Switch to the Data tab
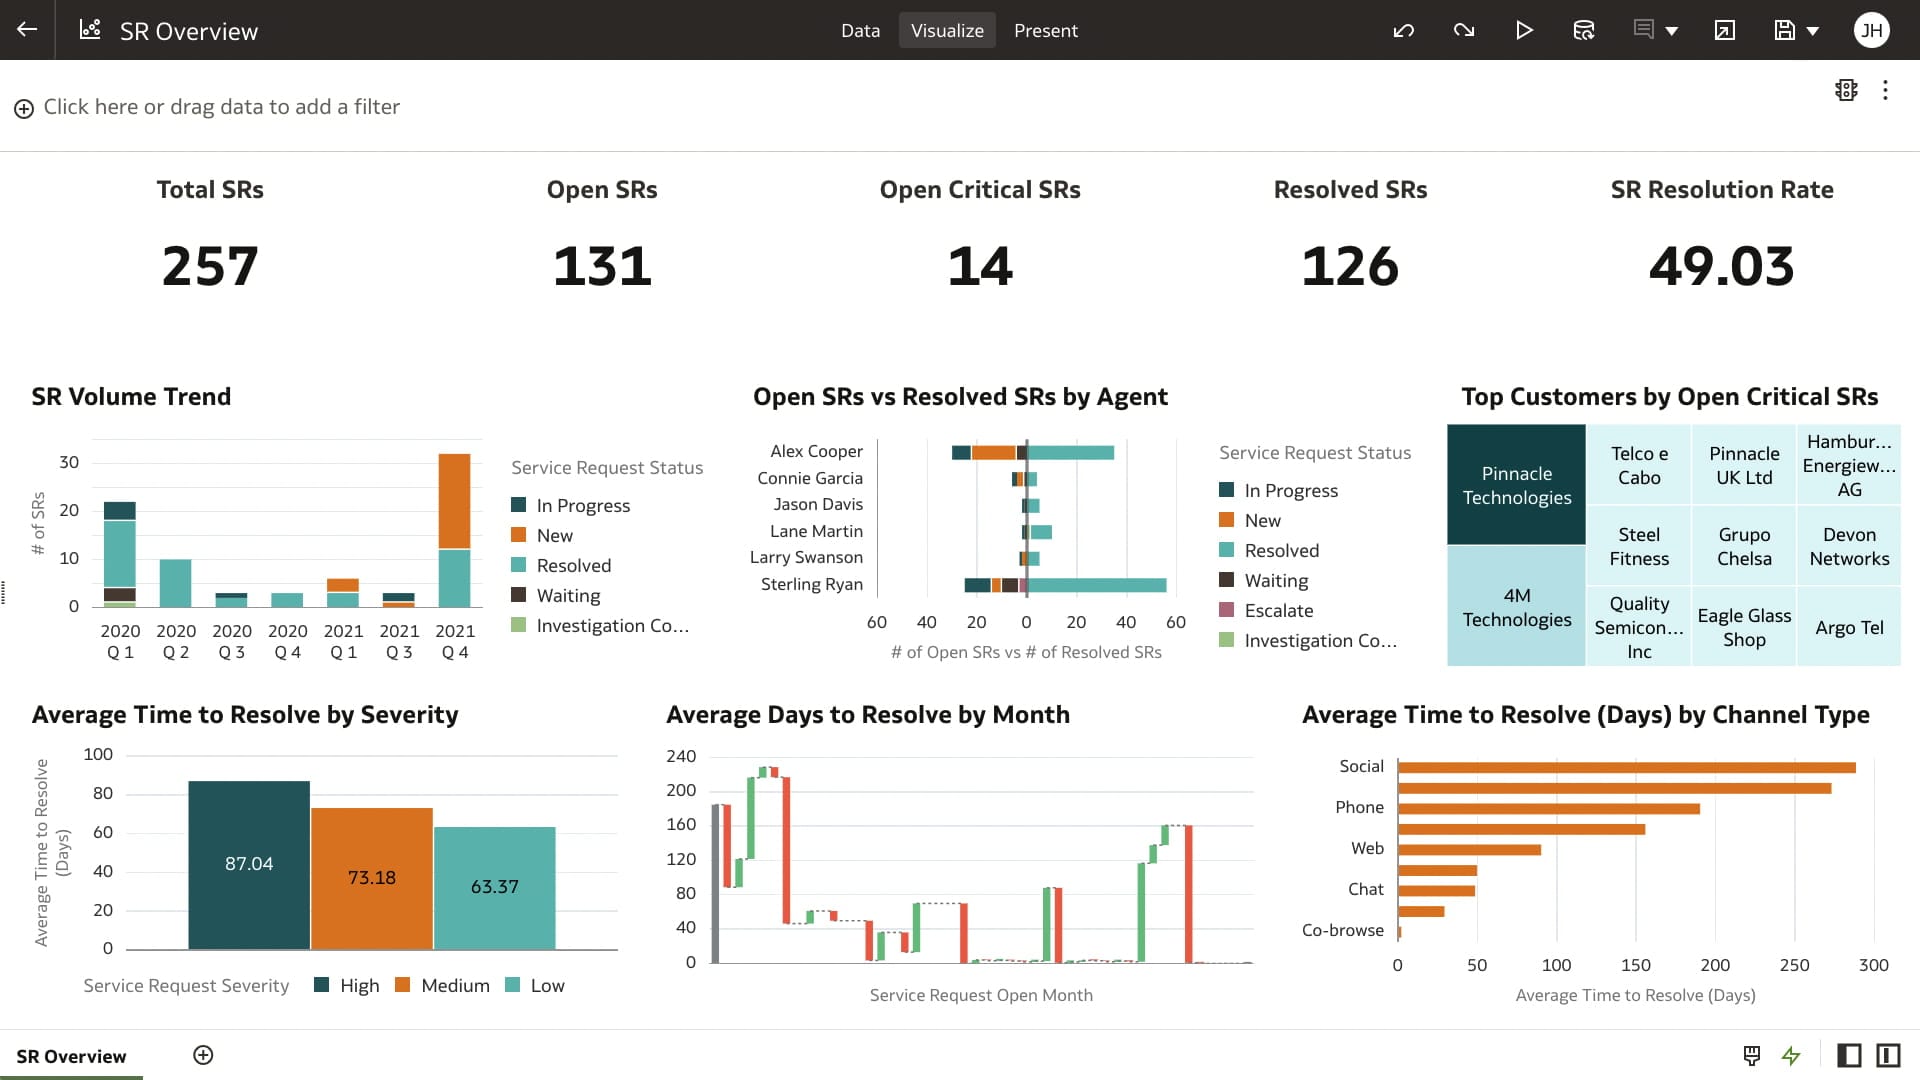This screenshot has height=1080, width=1920. coord(859,30)
